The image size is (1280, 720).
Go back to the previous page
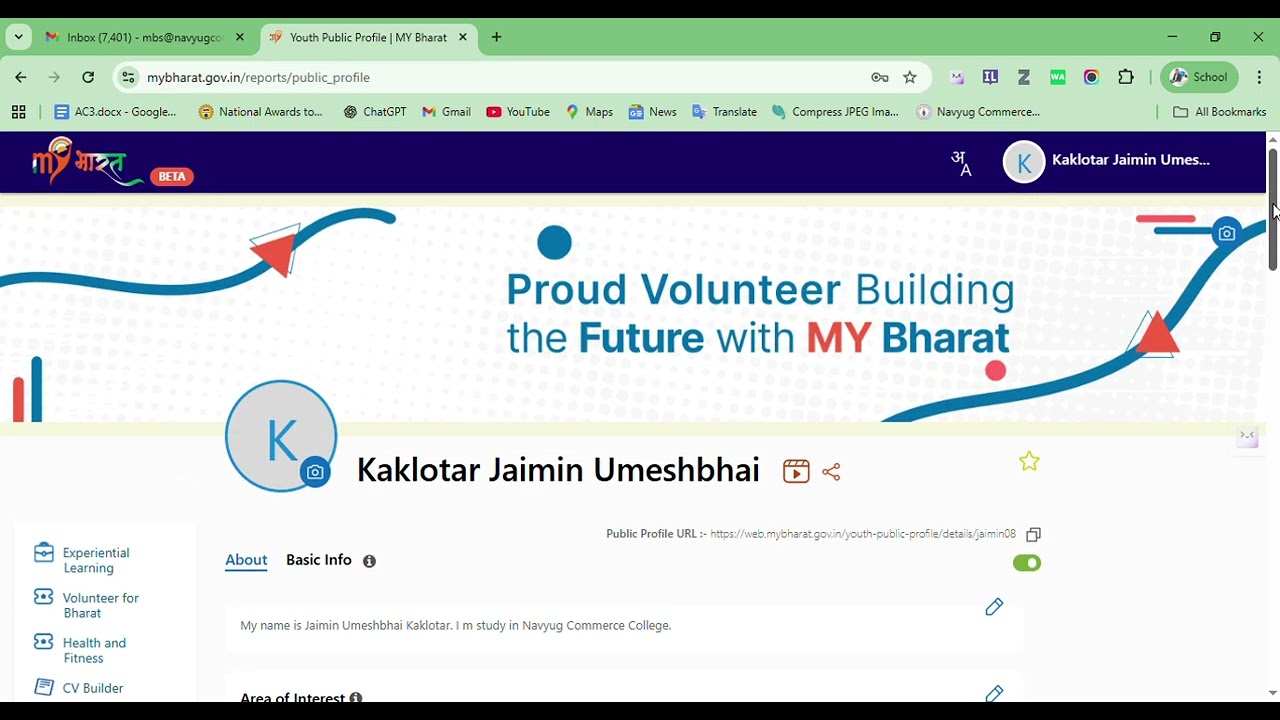pyautogui.click(x=21, y=77)
